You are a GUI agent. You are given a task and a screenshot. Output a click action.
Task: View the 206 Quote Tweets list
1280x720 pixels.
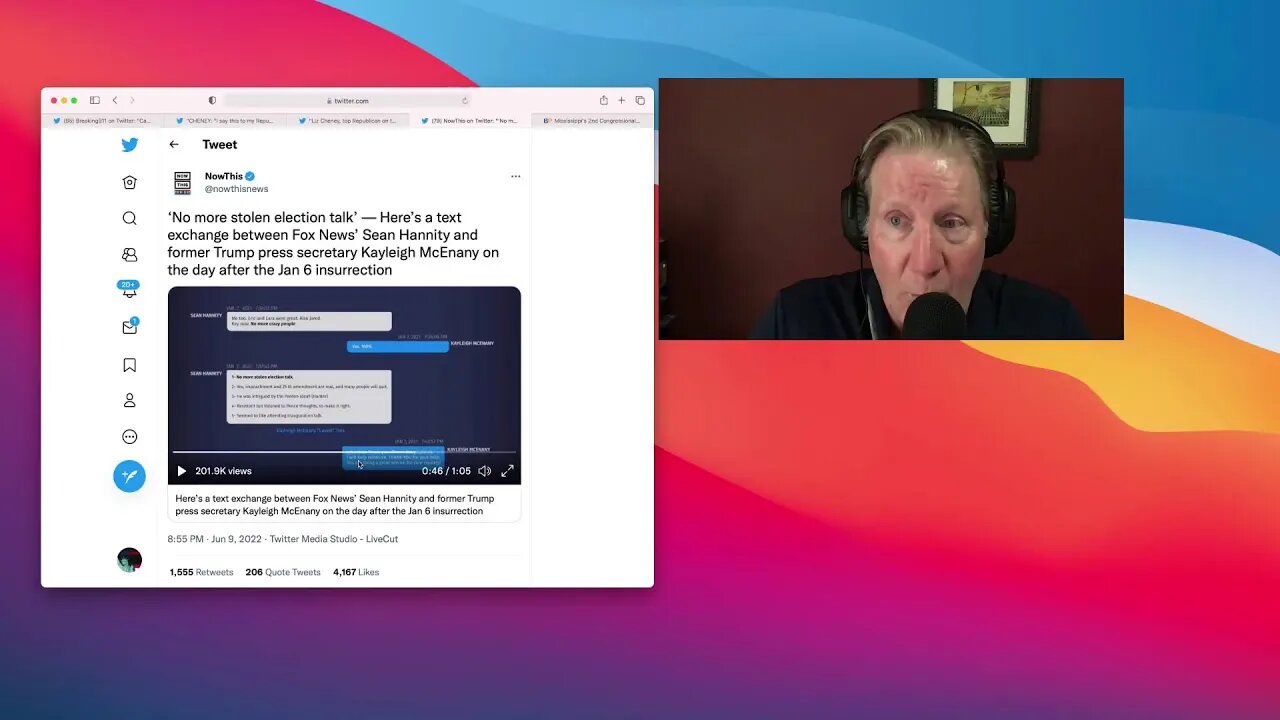(283, 572)
